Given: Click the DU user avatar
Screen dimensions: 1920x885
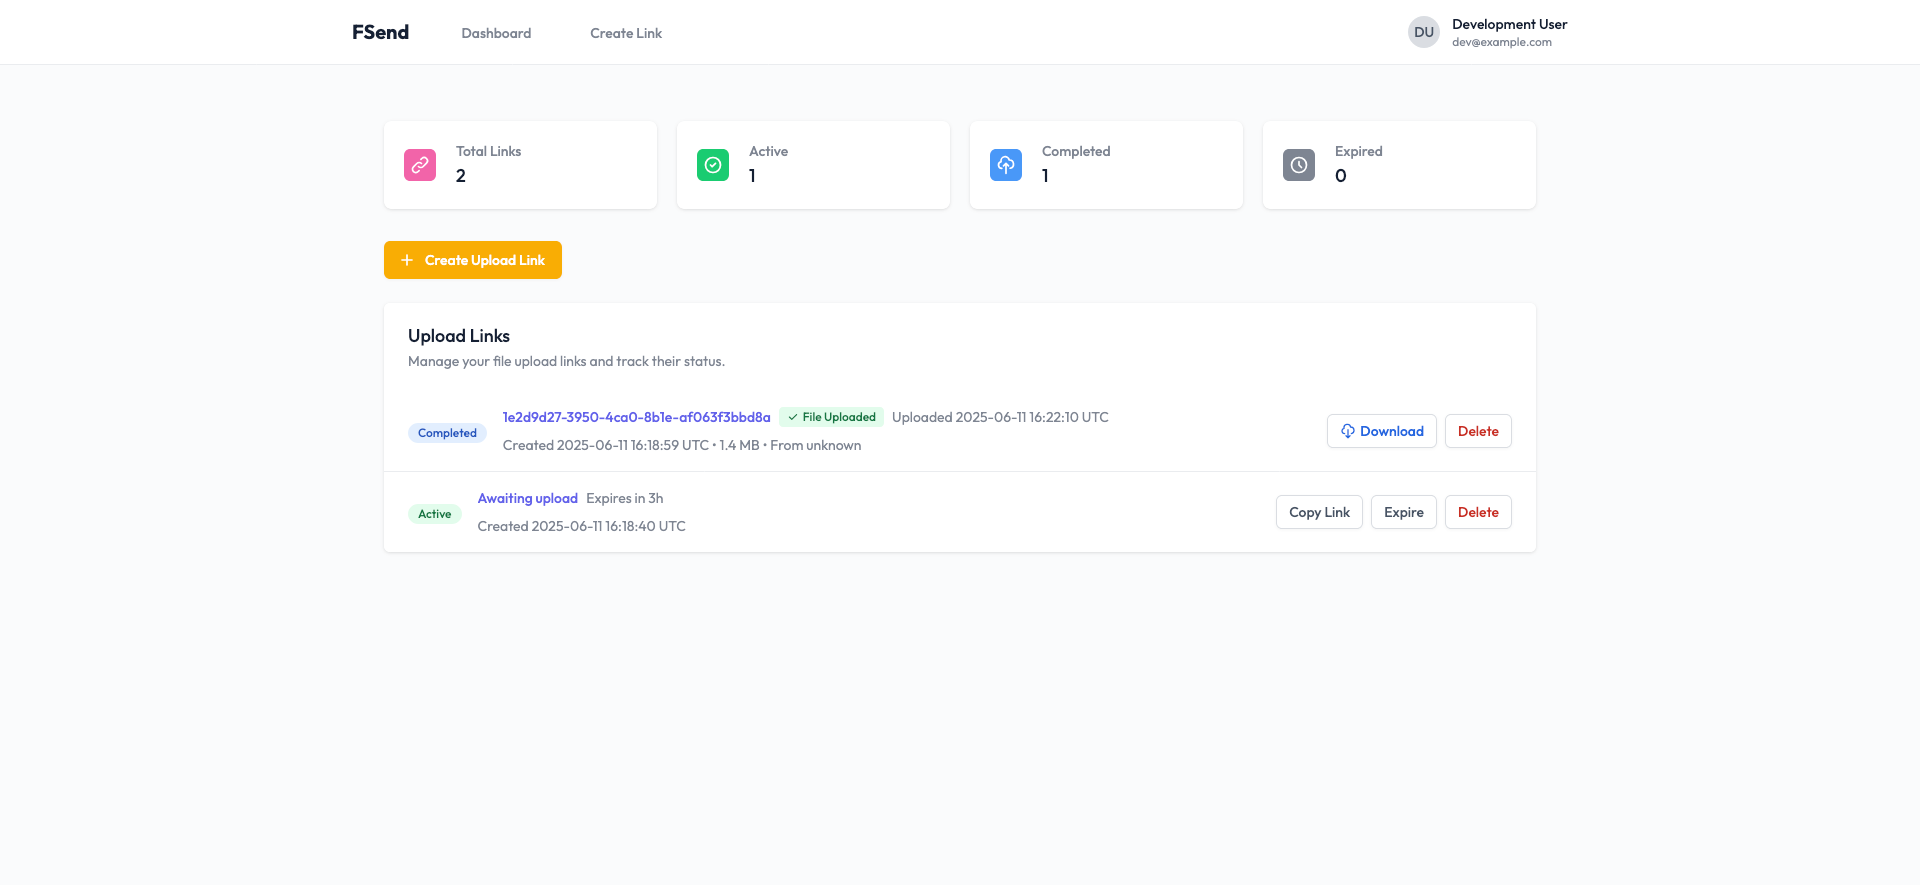Looking at the screenshot, I should [x=1424, y=32].
